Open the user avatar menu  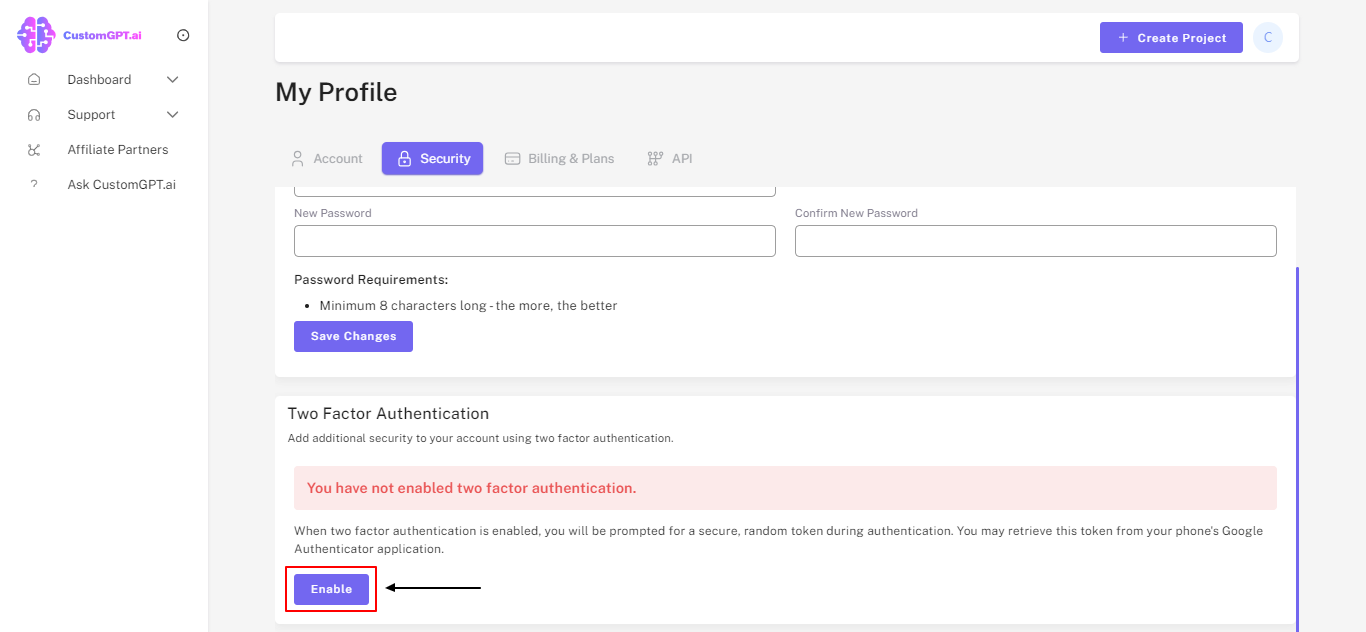coord(1267,37)
